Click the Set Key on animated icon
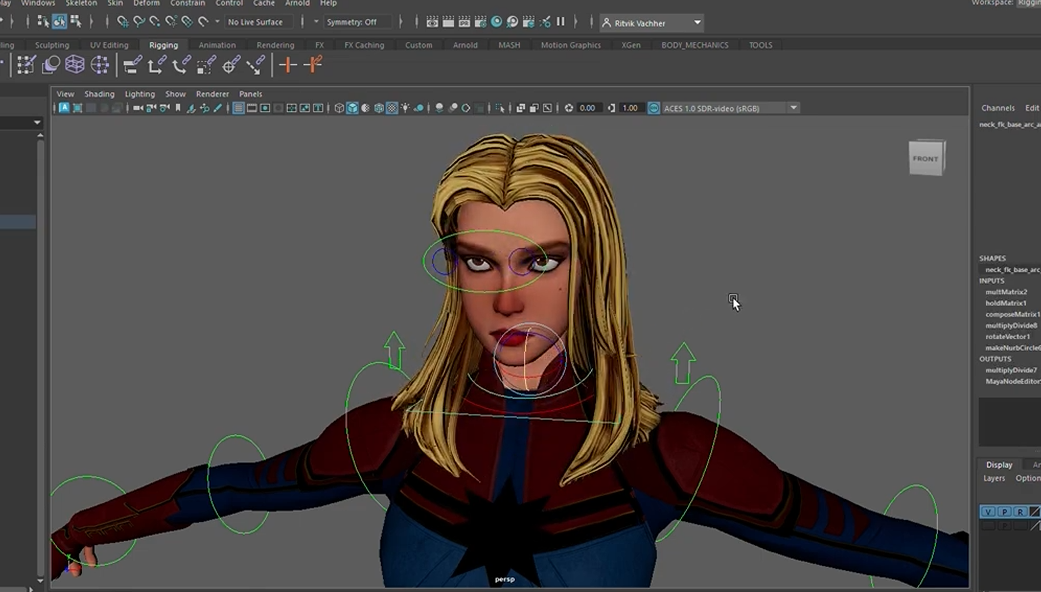This screenshot has width=1041, height=592. coord(313,64)
